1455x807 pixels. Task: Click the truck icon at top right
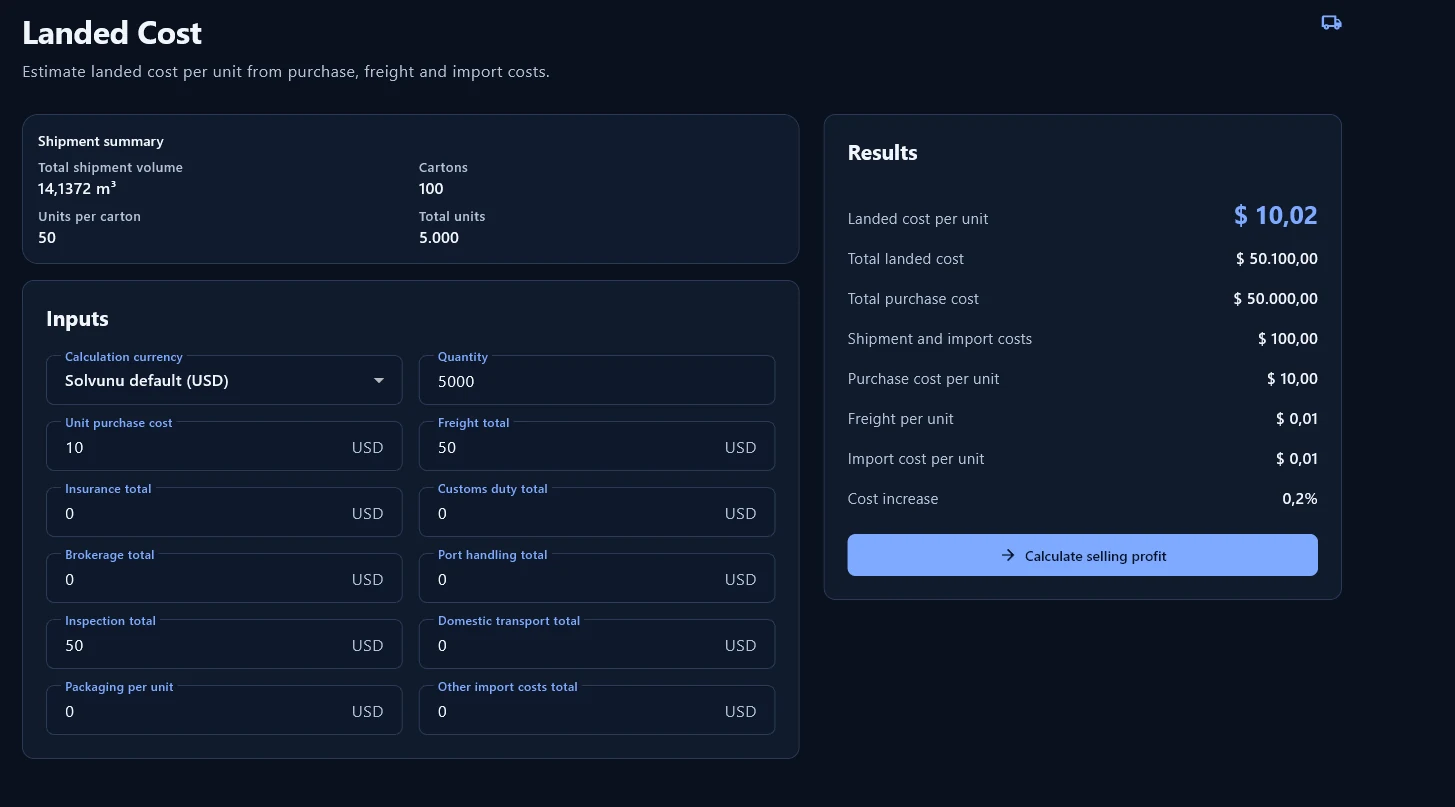coord(1331,23)
